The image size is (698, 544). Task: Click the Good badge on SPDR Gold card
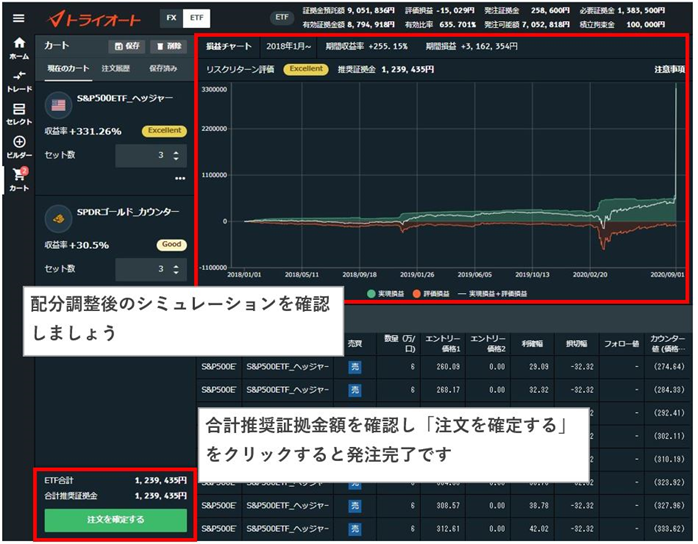(x=171, y=244)
